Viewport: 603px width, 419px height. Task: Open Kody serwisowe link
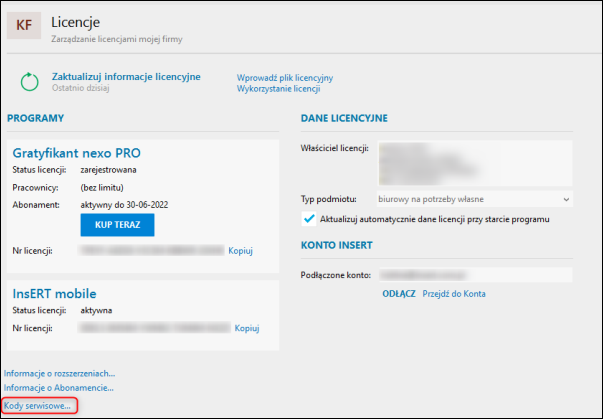tap(37, 406)
